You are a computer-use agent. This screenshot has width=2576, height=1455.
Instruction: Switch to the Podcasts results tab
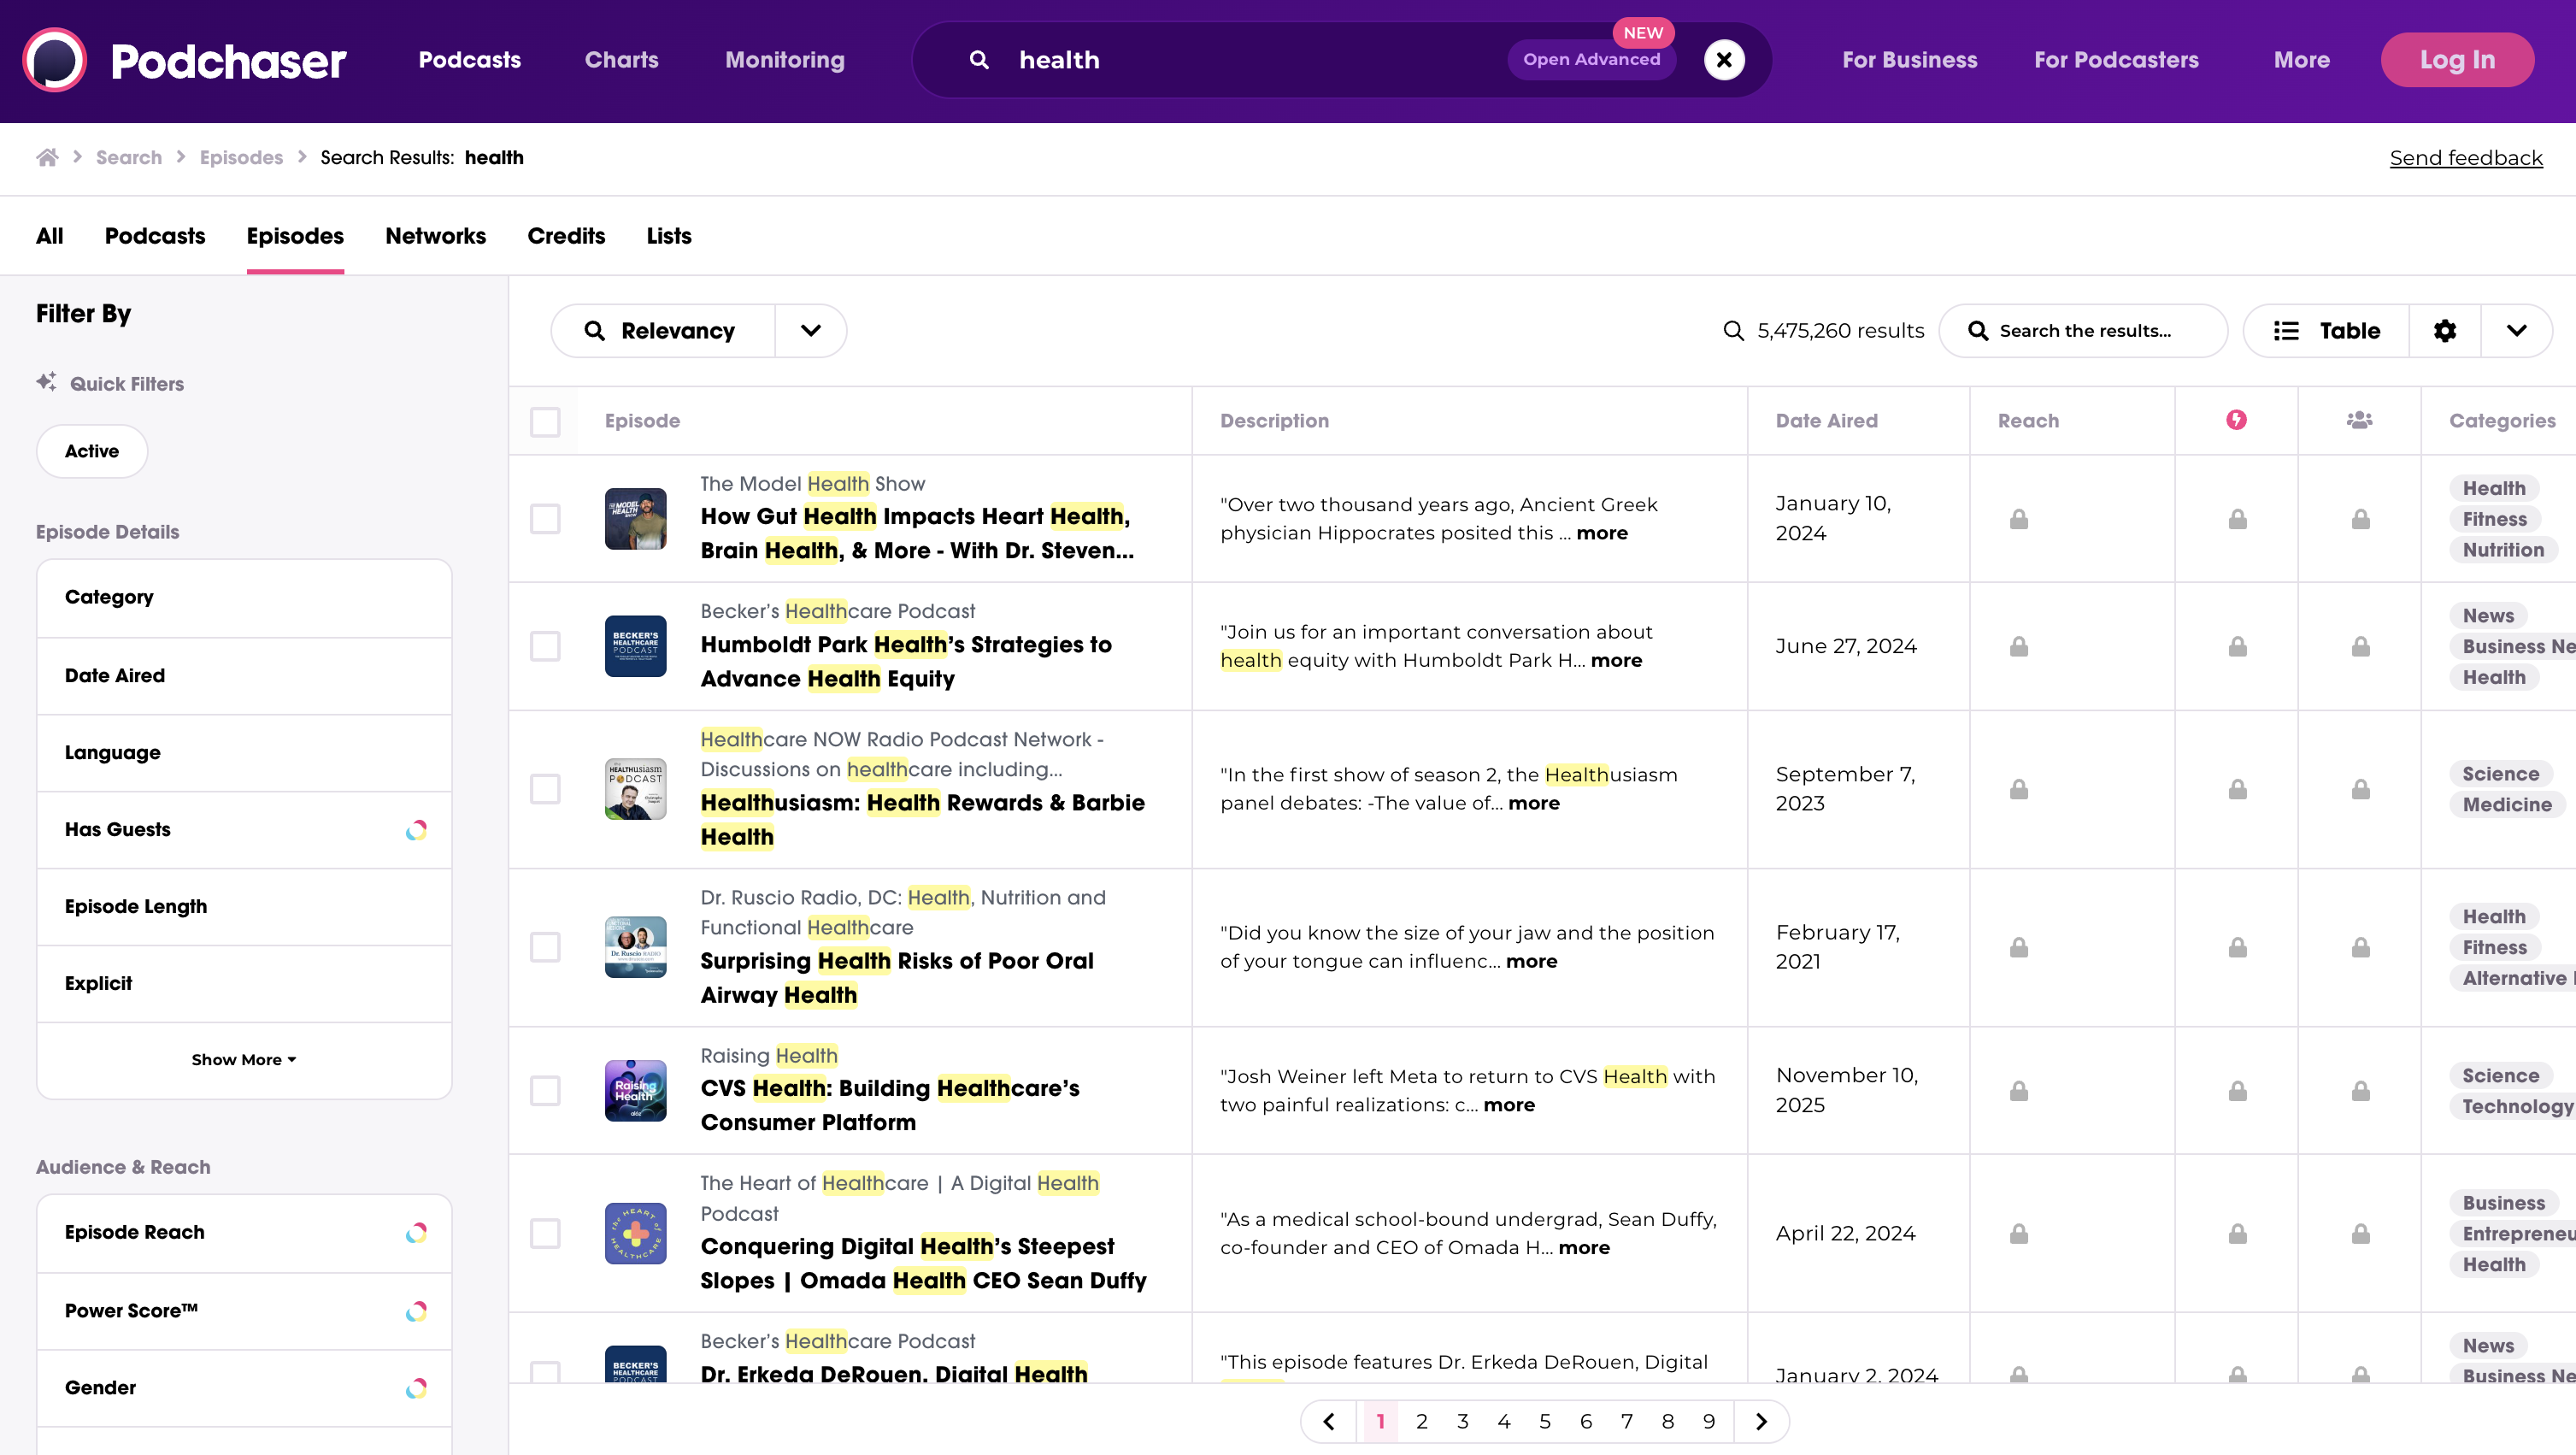click(155, 236)
